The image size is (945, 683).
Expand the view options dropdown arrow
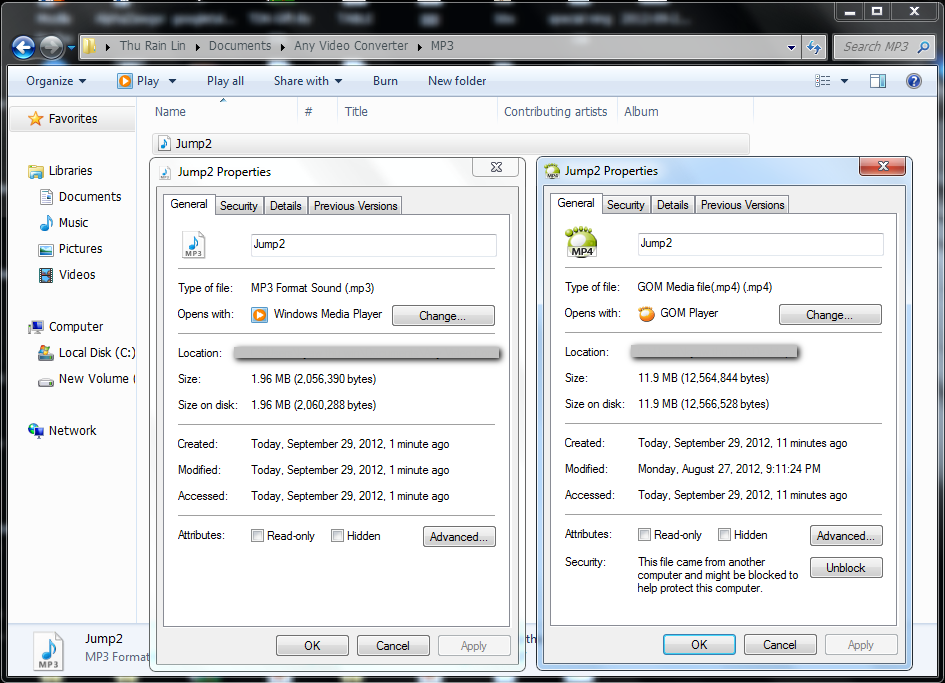(844, 81)
